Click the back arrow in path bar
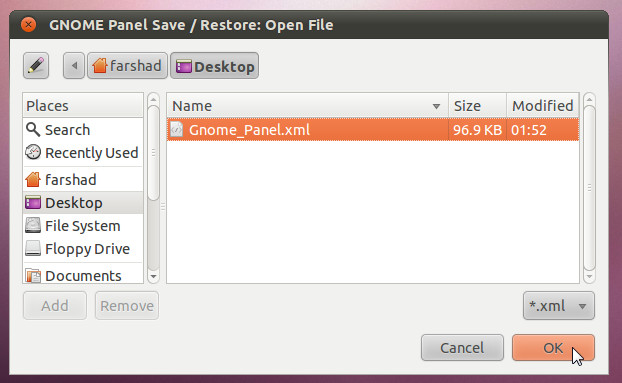This screenshot has height=383, width=622. [74, 66]
